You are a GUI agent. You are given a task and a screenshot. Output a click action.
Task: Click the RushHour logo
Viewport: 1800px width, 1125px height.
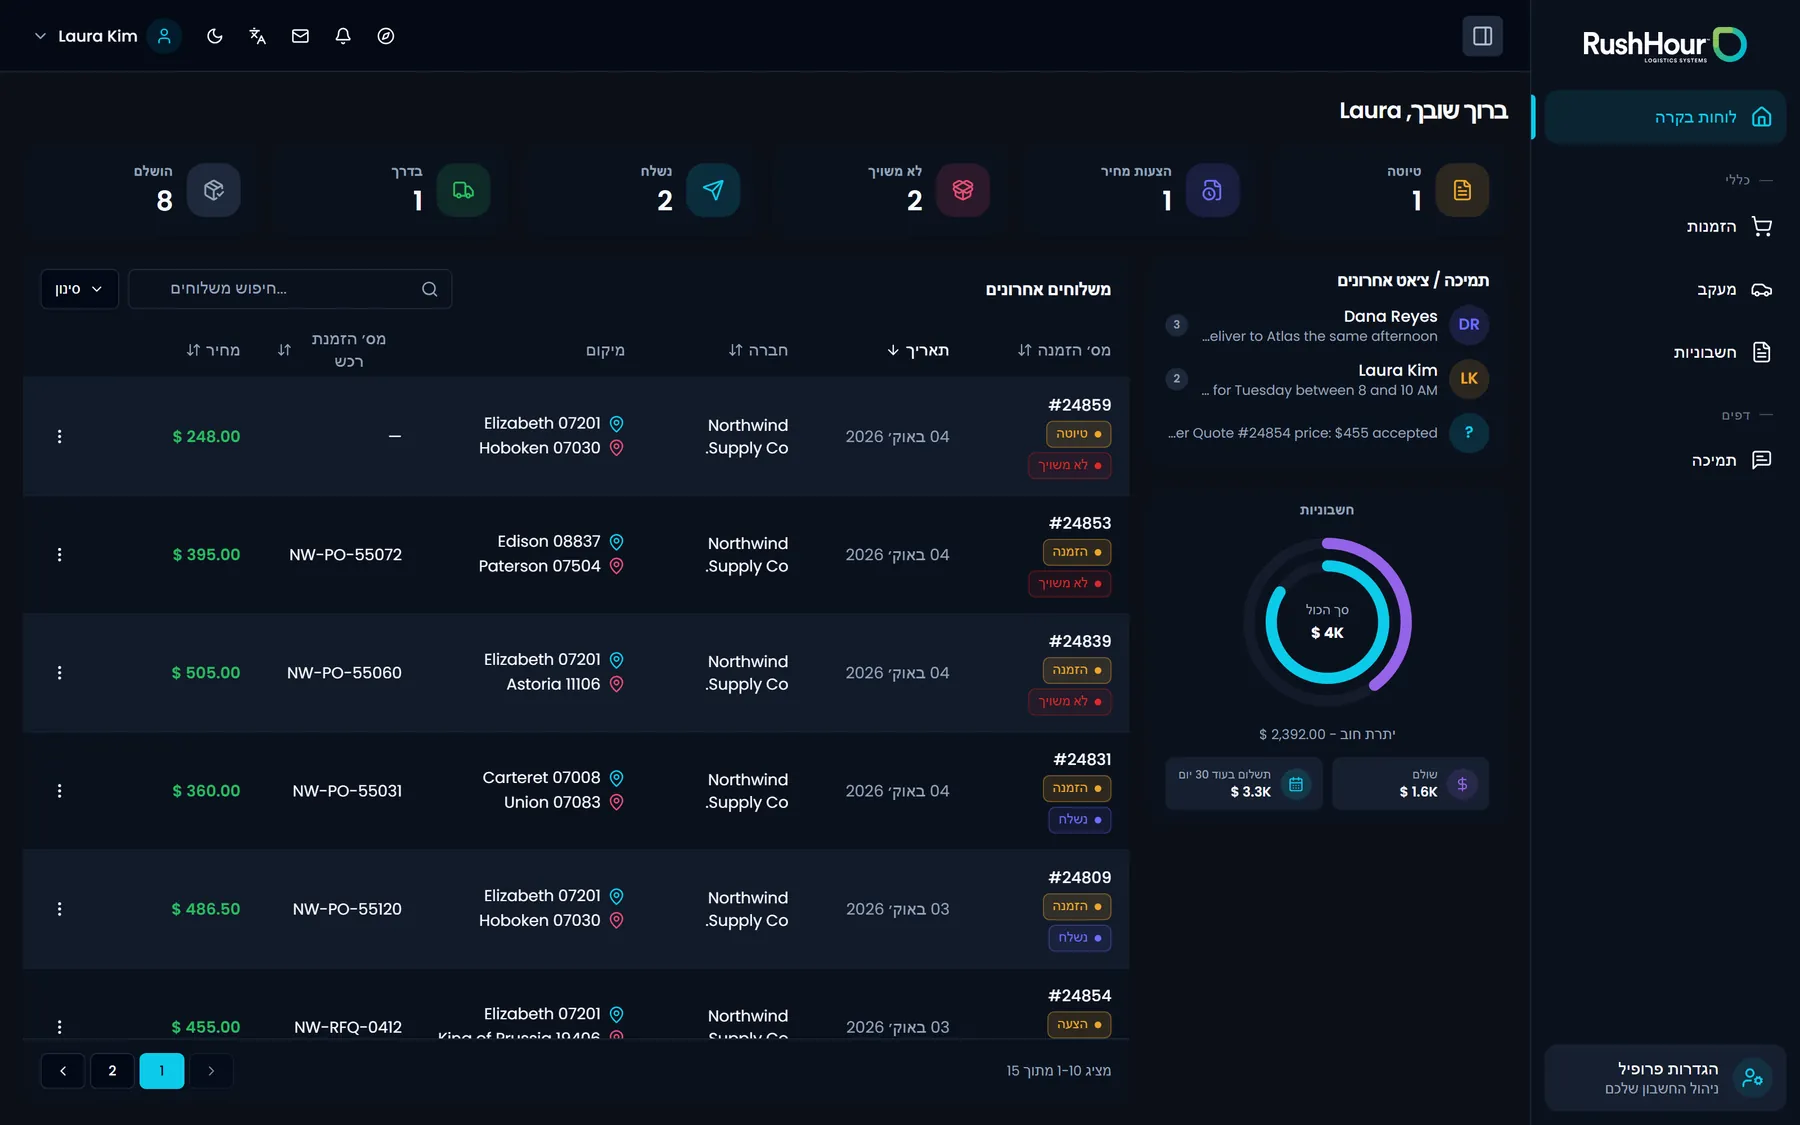1664,45
